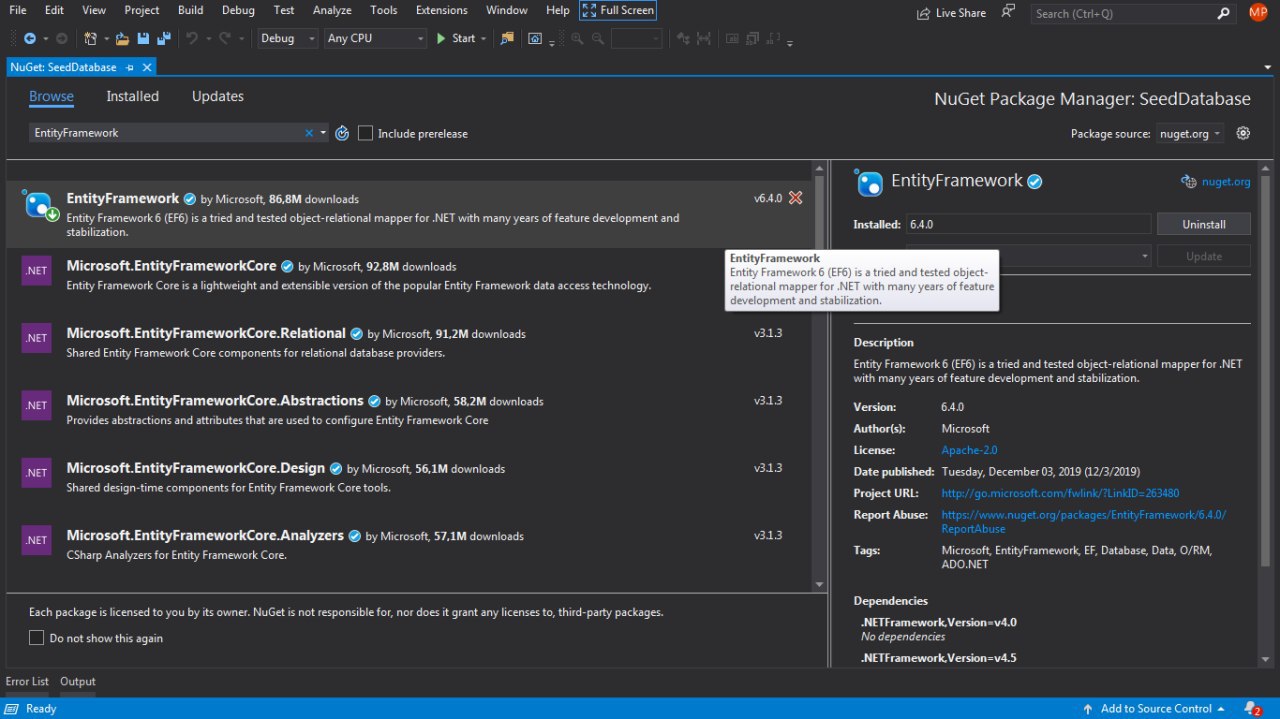Open the nuget.org link in details
Image resolution: width=1280 pixels, height=719 pixels.
[x=1226, y=182]
